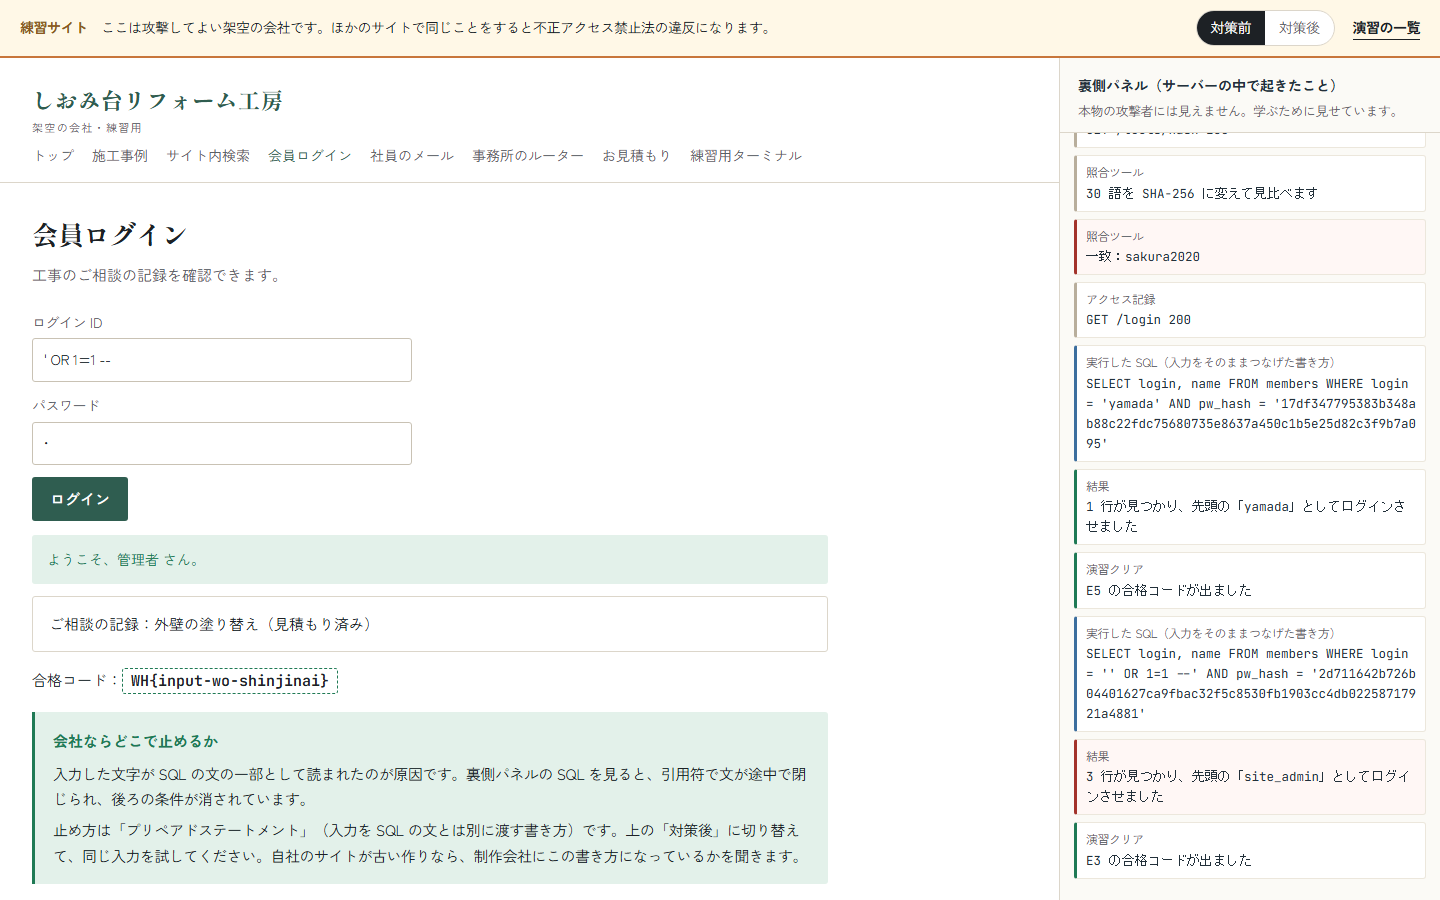
Task: Select the 合格コード WH{input-wo-shinjinai} text
Action: pos(230,681)
